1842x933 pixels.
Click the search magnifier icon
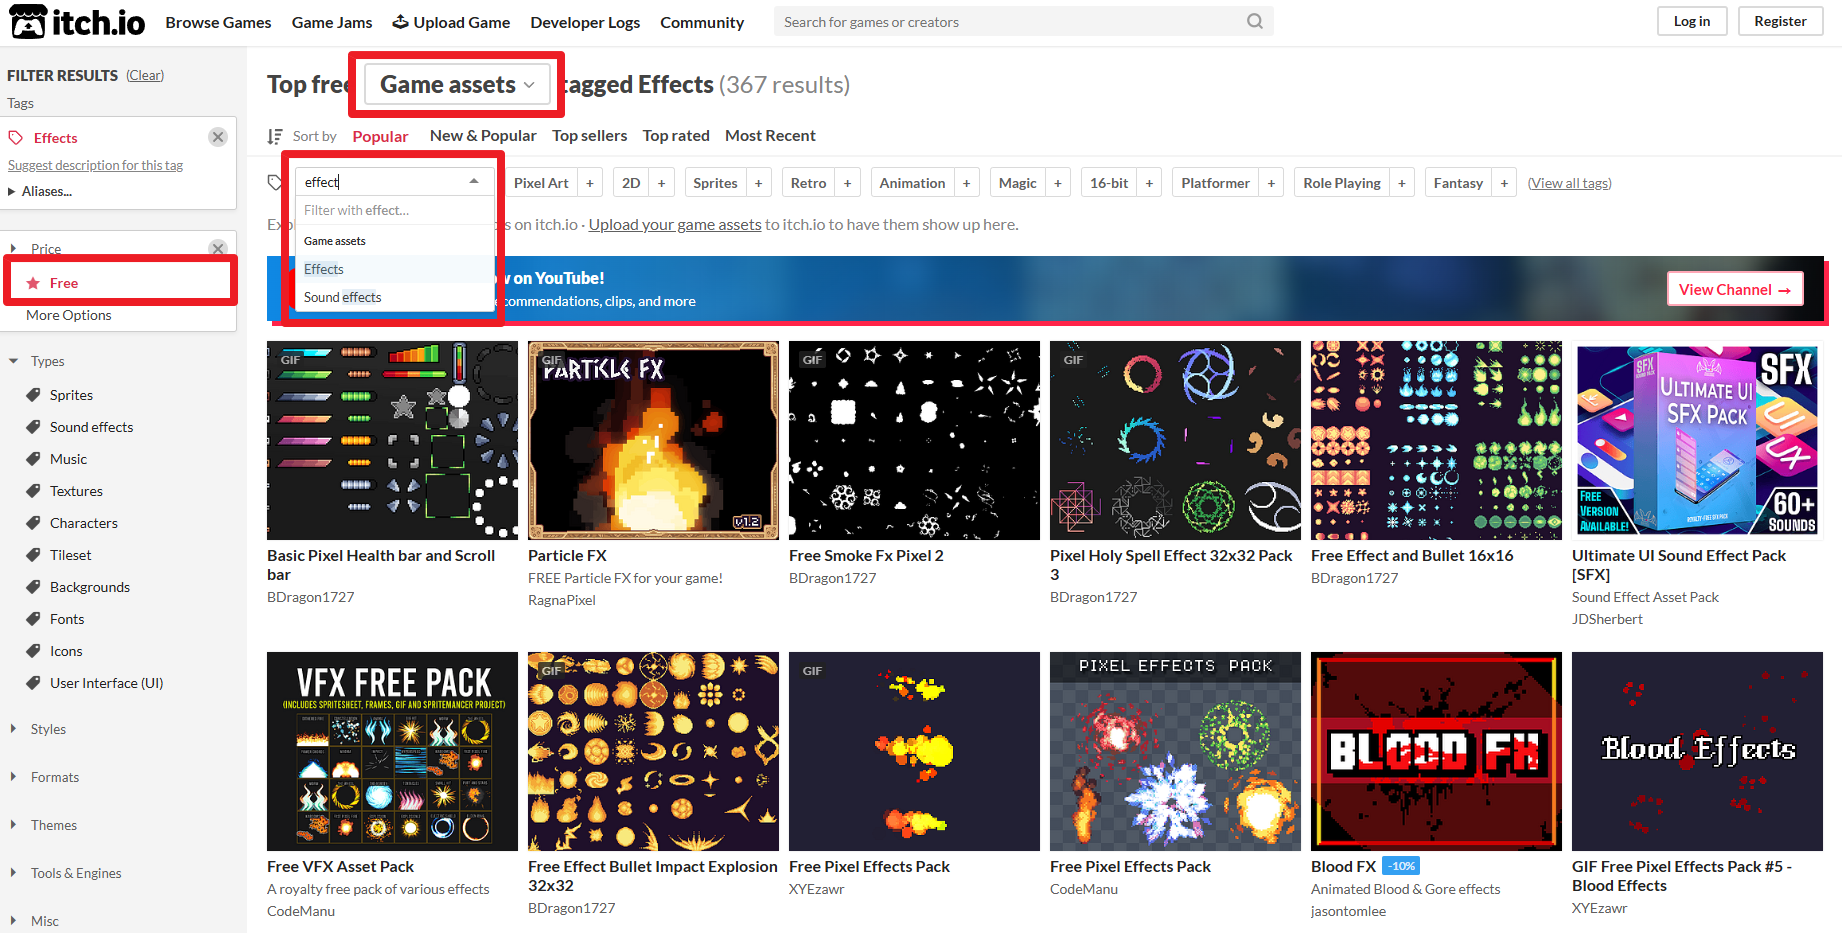coord(1255,21)
